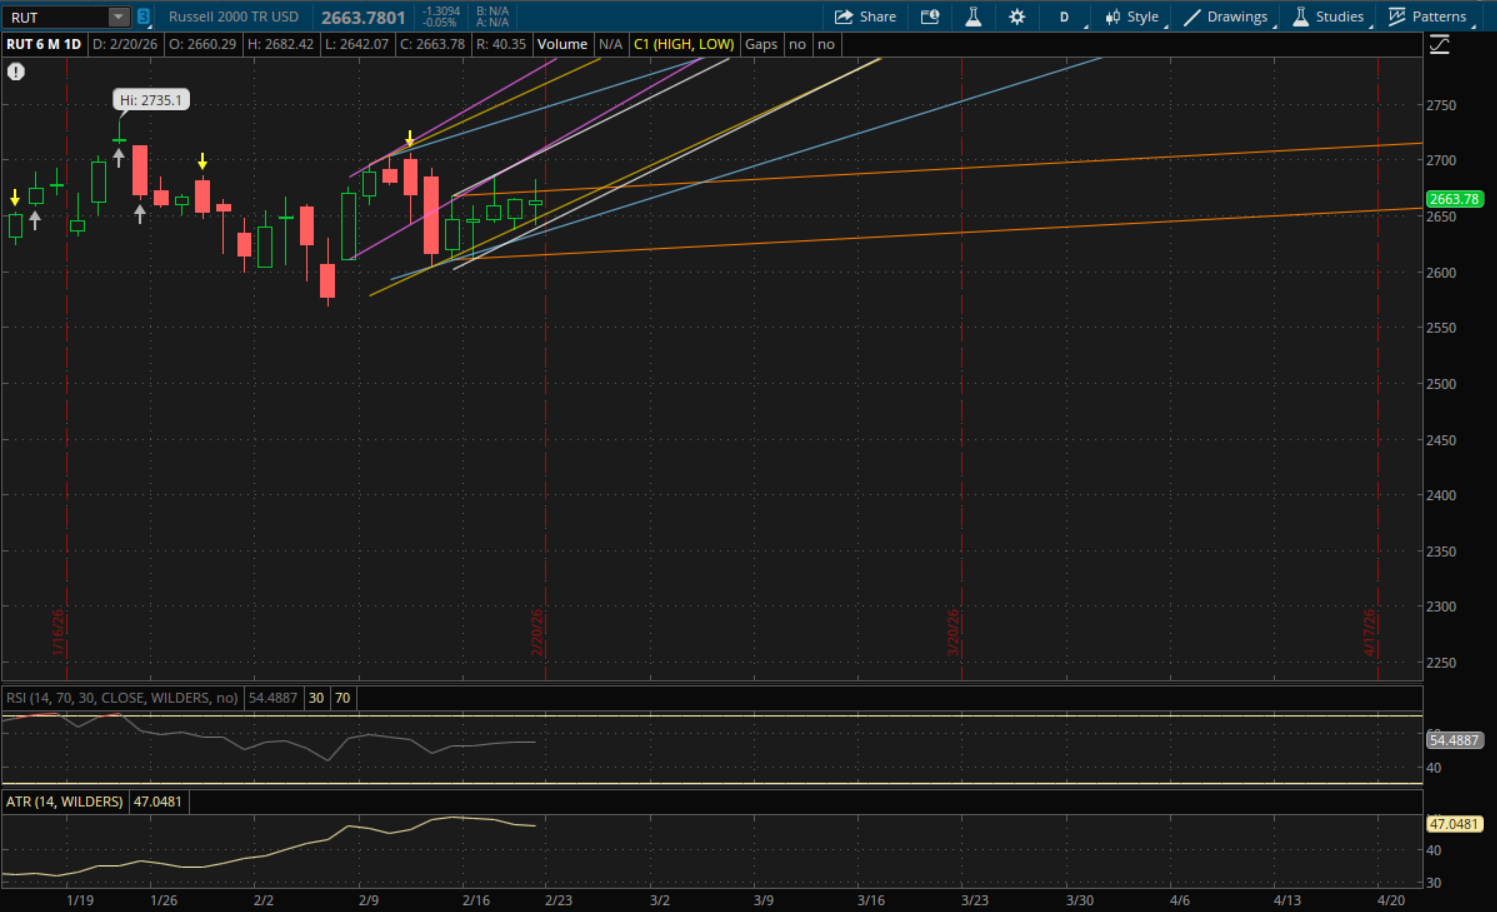Click the white up arrow below the 2735.1 high
The height and width of the screenshot is (912, 1497).
(x=119, y=157)
